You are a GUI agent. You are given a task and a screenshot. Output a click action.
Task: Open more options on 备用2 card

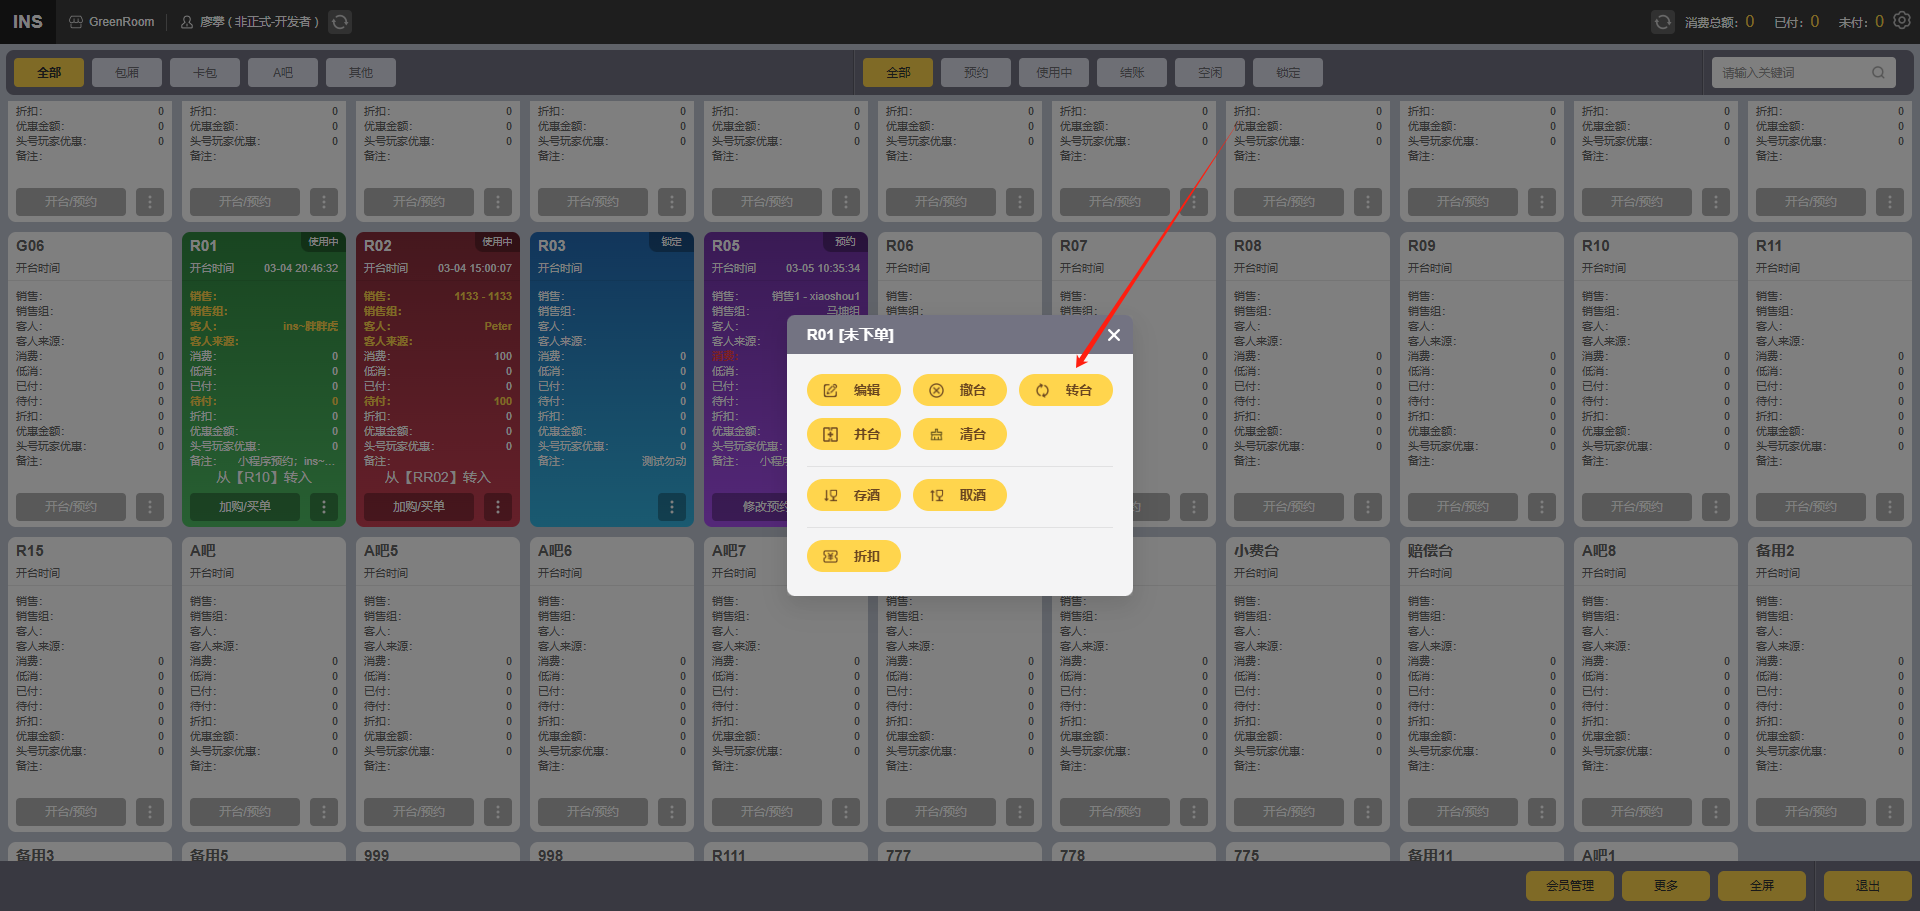tap(1890, 812)
